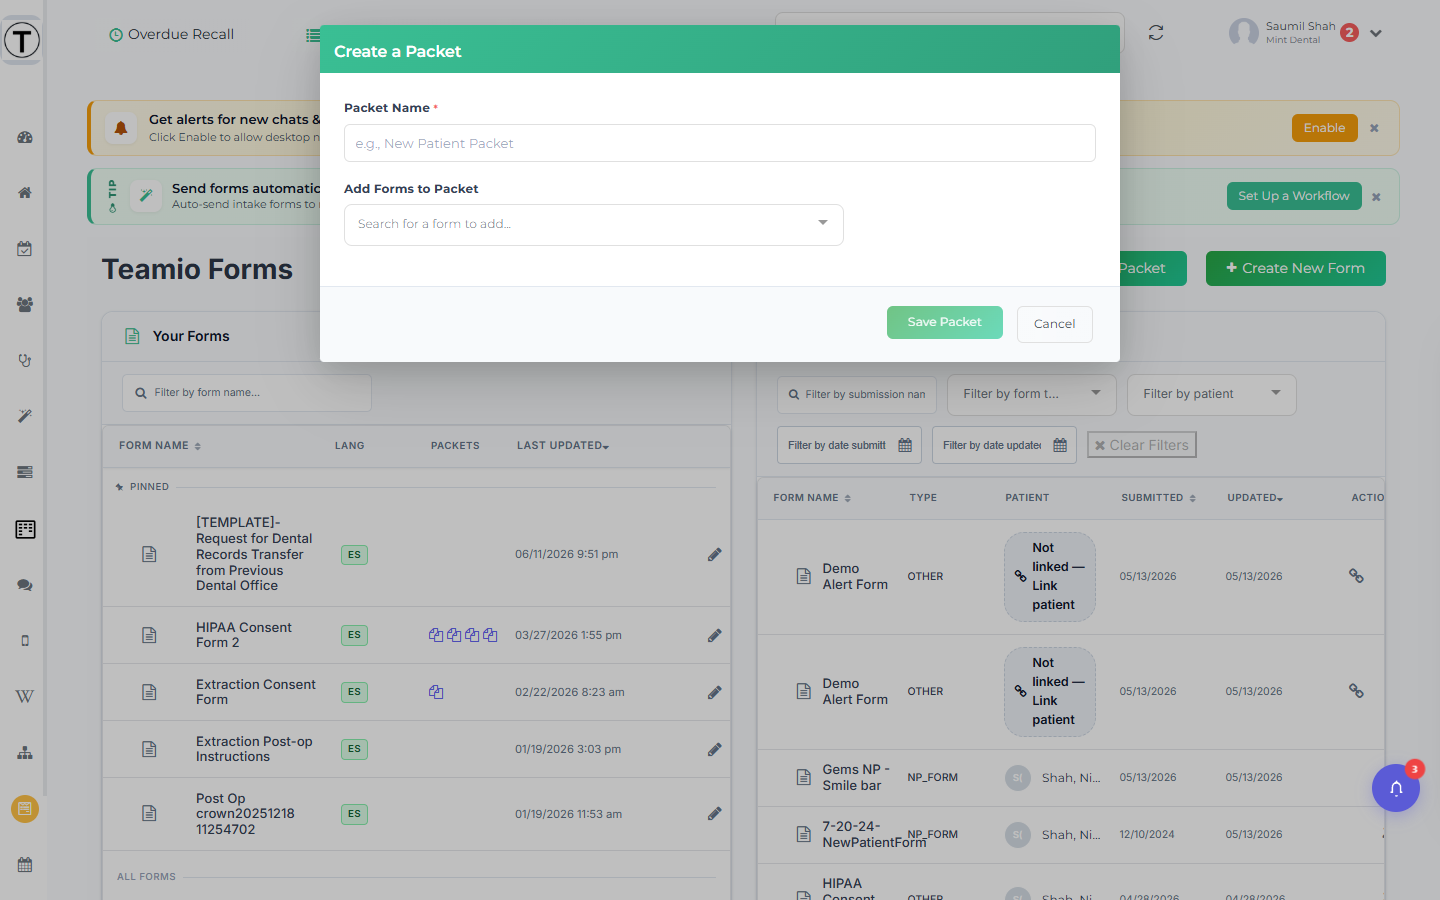Open the dashboard gauge icon in the sidebar

pyautogui.click(x=25, y=137)
